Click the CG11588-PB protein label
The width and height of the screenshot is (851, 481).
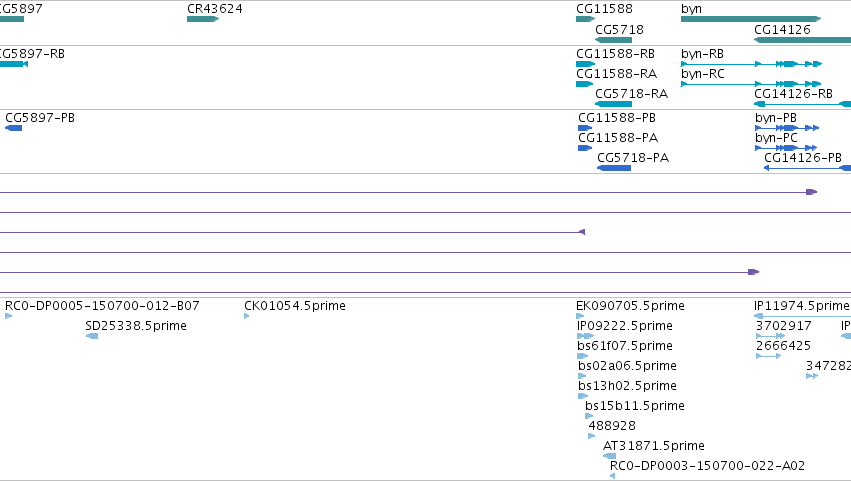tap(617, 118)
